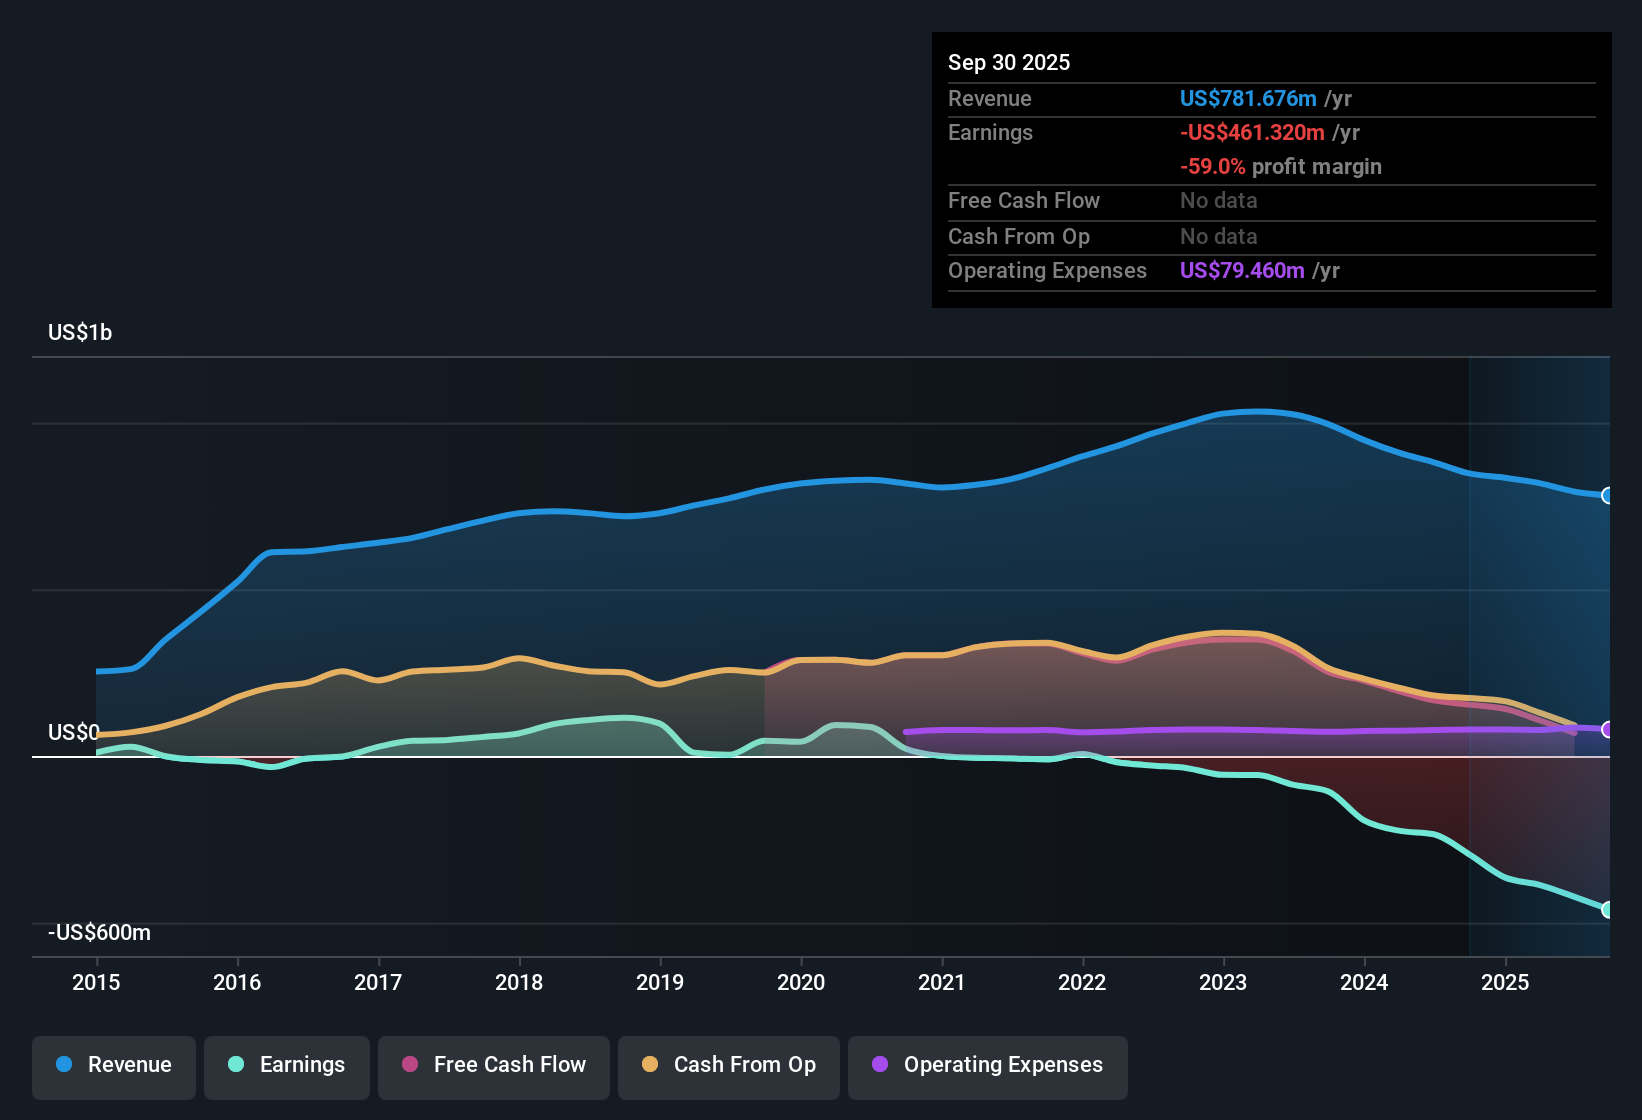Click the pink Free Cash Flow dot
The image size is (1642, 1120).
(x=410, y=1064)
